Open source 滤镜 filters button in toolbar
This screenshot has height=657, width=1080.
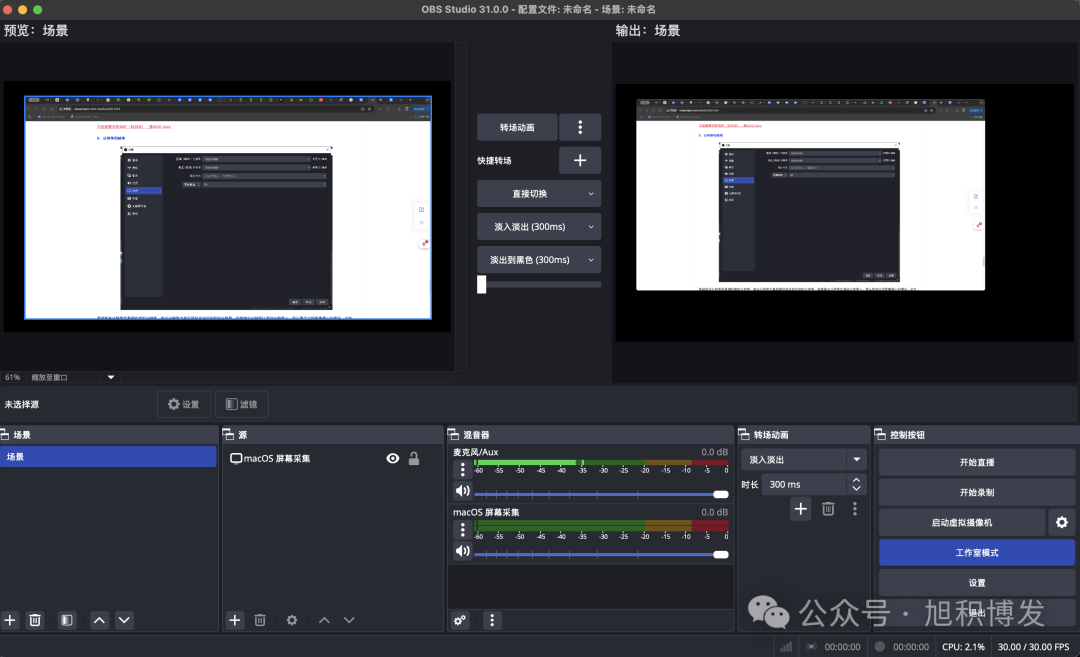(242, 404)
